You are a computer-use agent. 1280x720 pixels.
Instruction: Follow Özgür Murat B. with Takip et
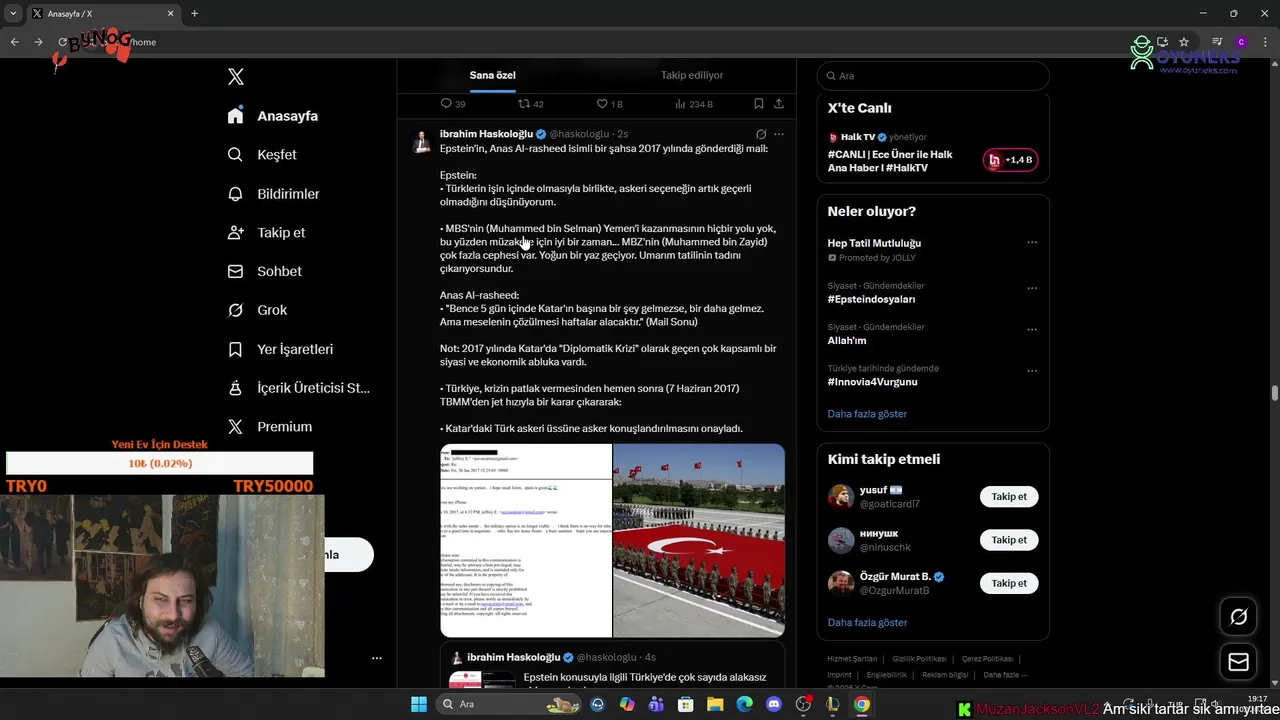coord(1009,583)
